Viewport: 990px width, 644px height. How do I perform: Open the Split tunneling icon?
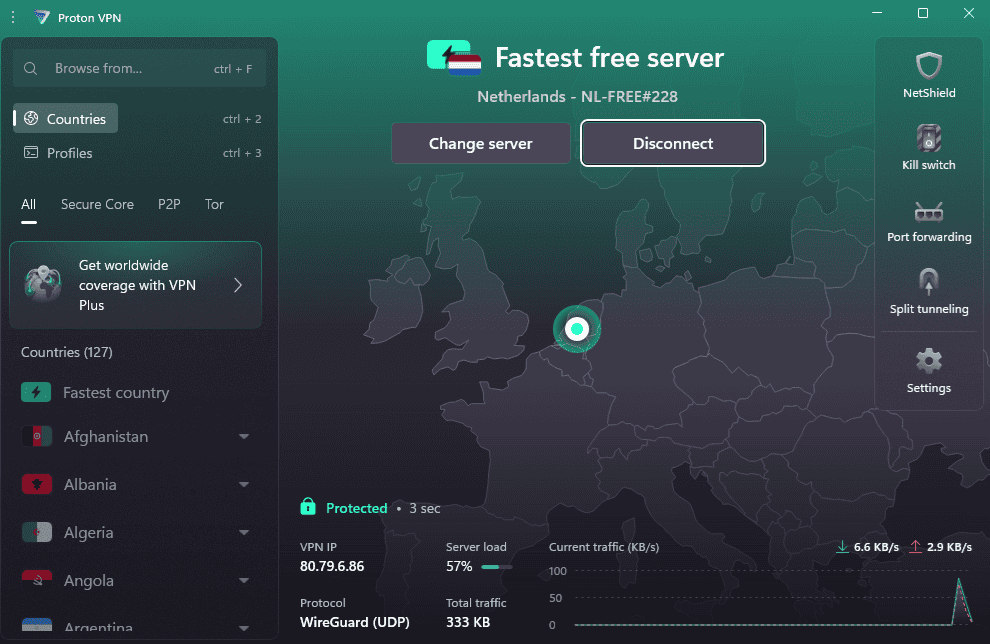[929, 283]
